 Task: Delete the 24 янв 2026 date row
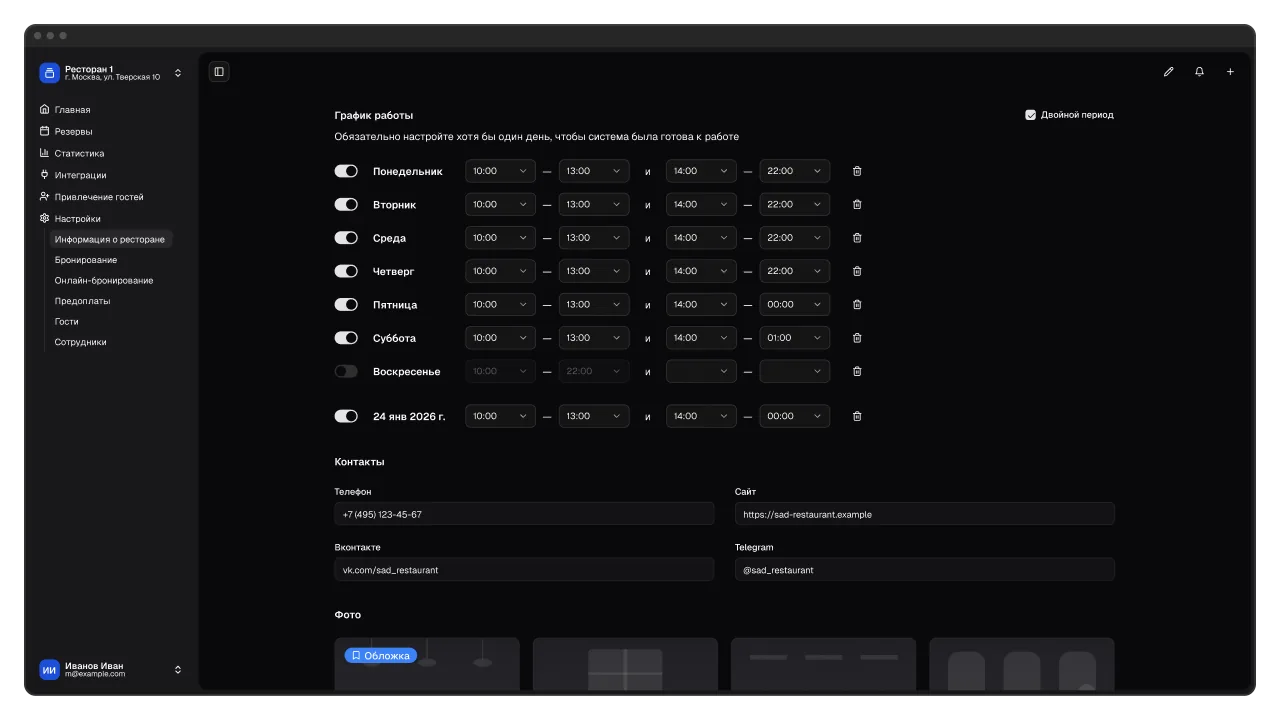click(x=857, y=416)
